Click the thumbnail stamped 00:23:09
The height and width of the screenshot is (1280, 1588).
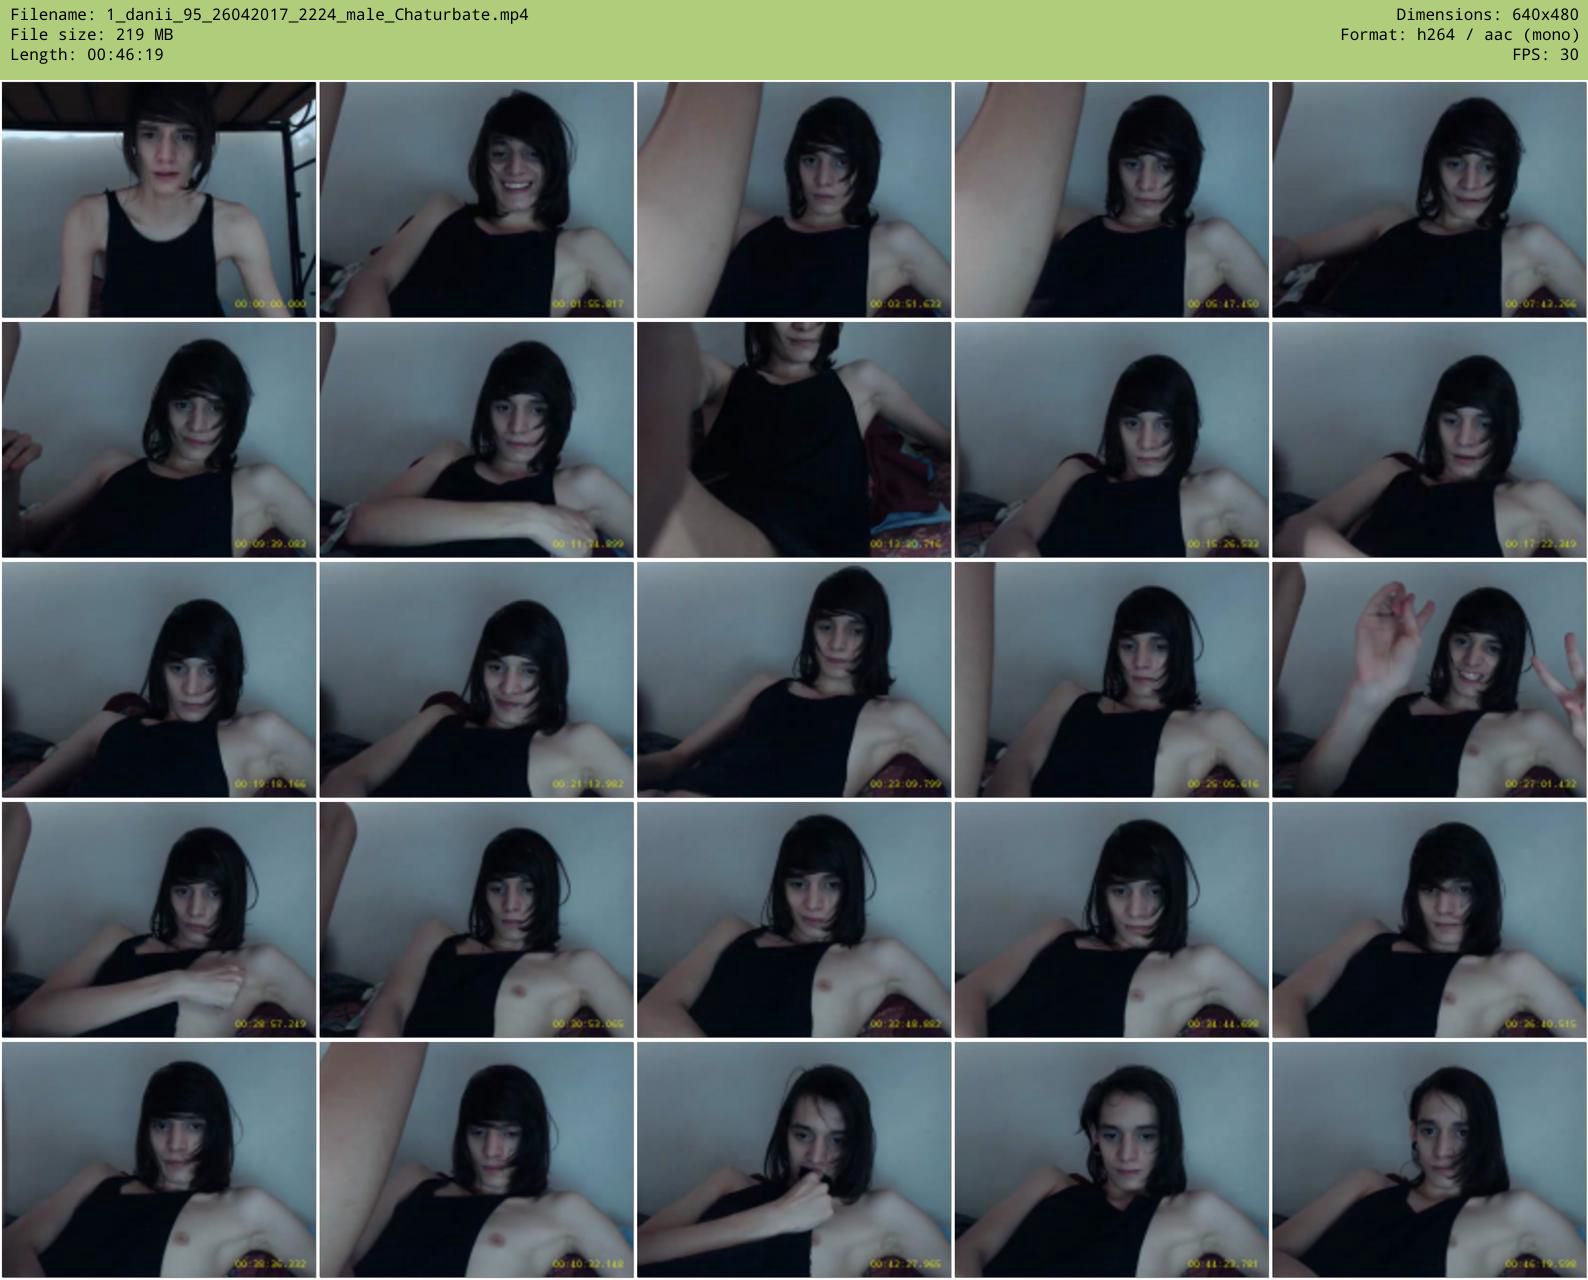coord(794,680)
